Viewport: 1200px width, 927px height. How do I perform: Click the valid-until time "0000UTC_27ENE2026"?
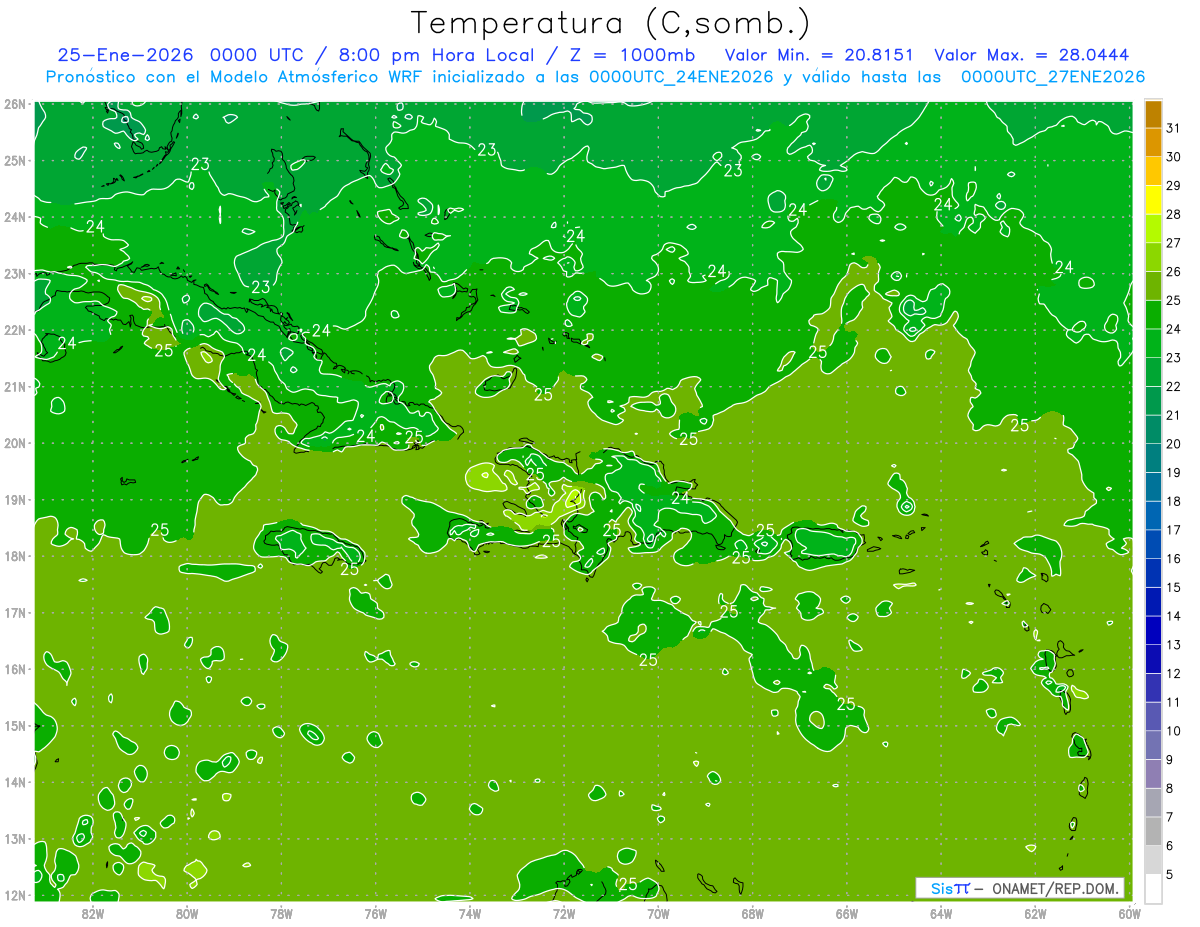pyautogui.click(x=1053, y=77)
